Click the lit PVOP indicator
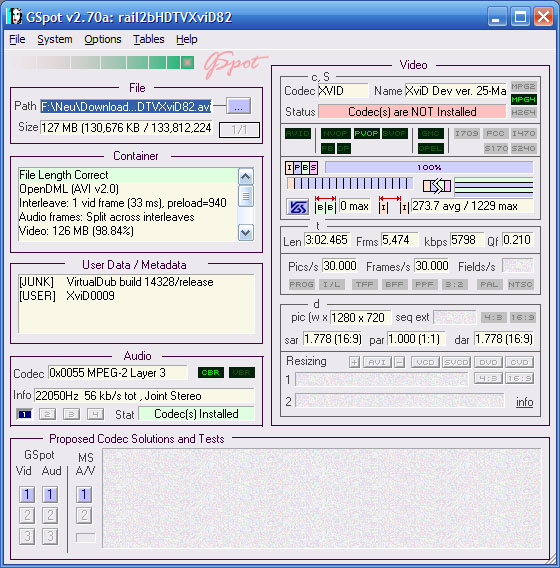This screenshot has height=568, width=560. click(x=366, y=134)
